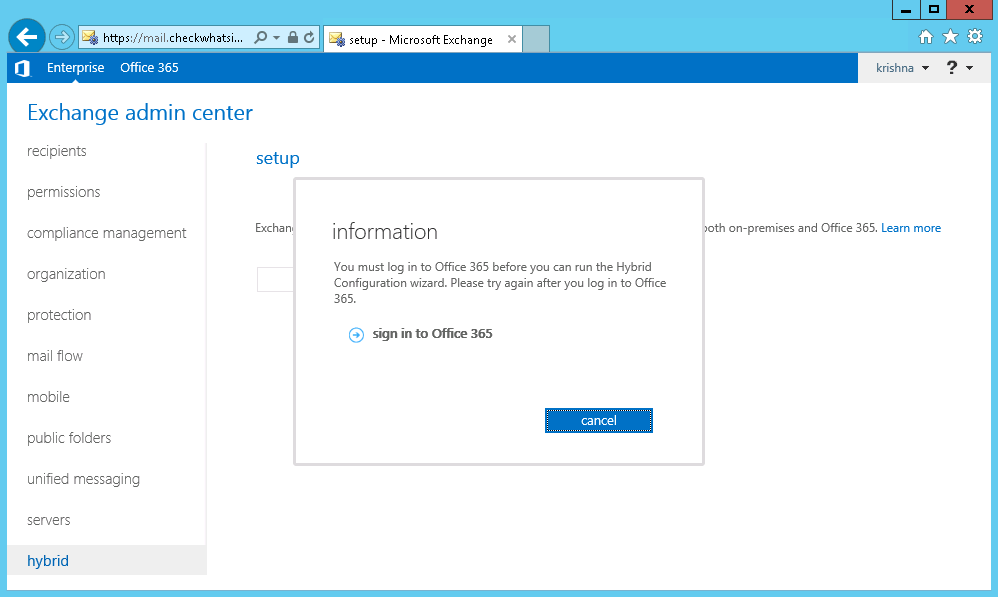The height and width of the screenshot is (597, 998).
Task: Open the krishna user dropdown
Action: coord(902,68)
